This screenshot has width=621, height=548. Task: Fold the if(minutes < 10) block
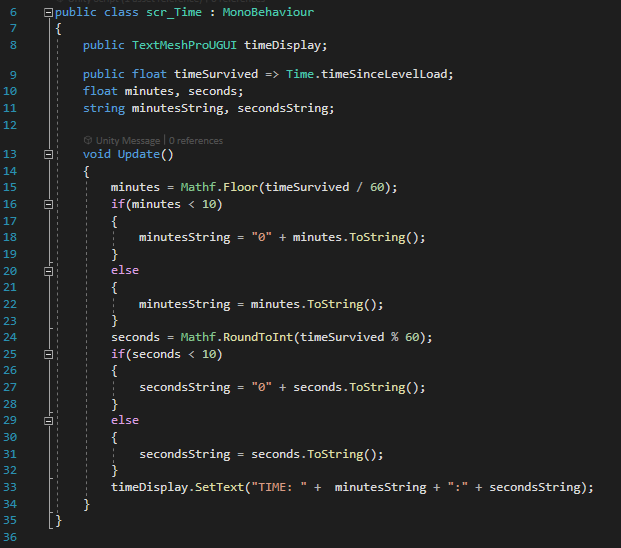point(49,205)
